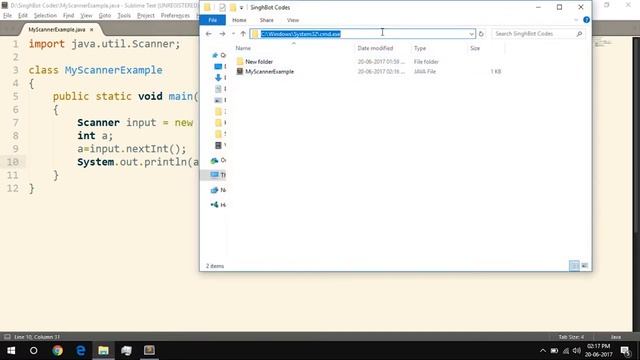Viewport: 640px width, 360px height.
Task: Go forward in File Explorer navigation
Action: 222,34
